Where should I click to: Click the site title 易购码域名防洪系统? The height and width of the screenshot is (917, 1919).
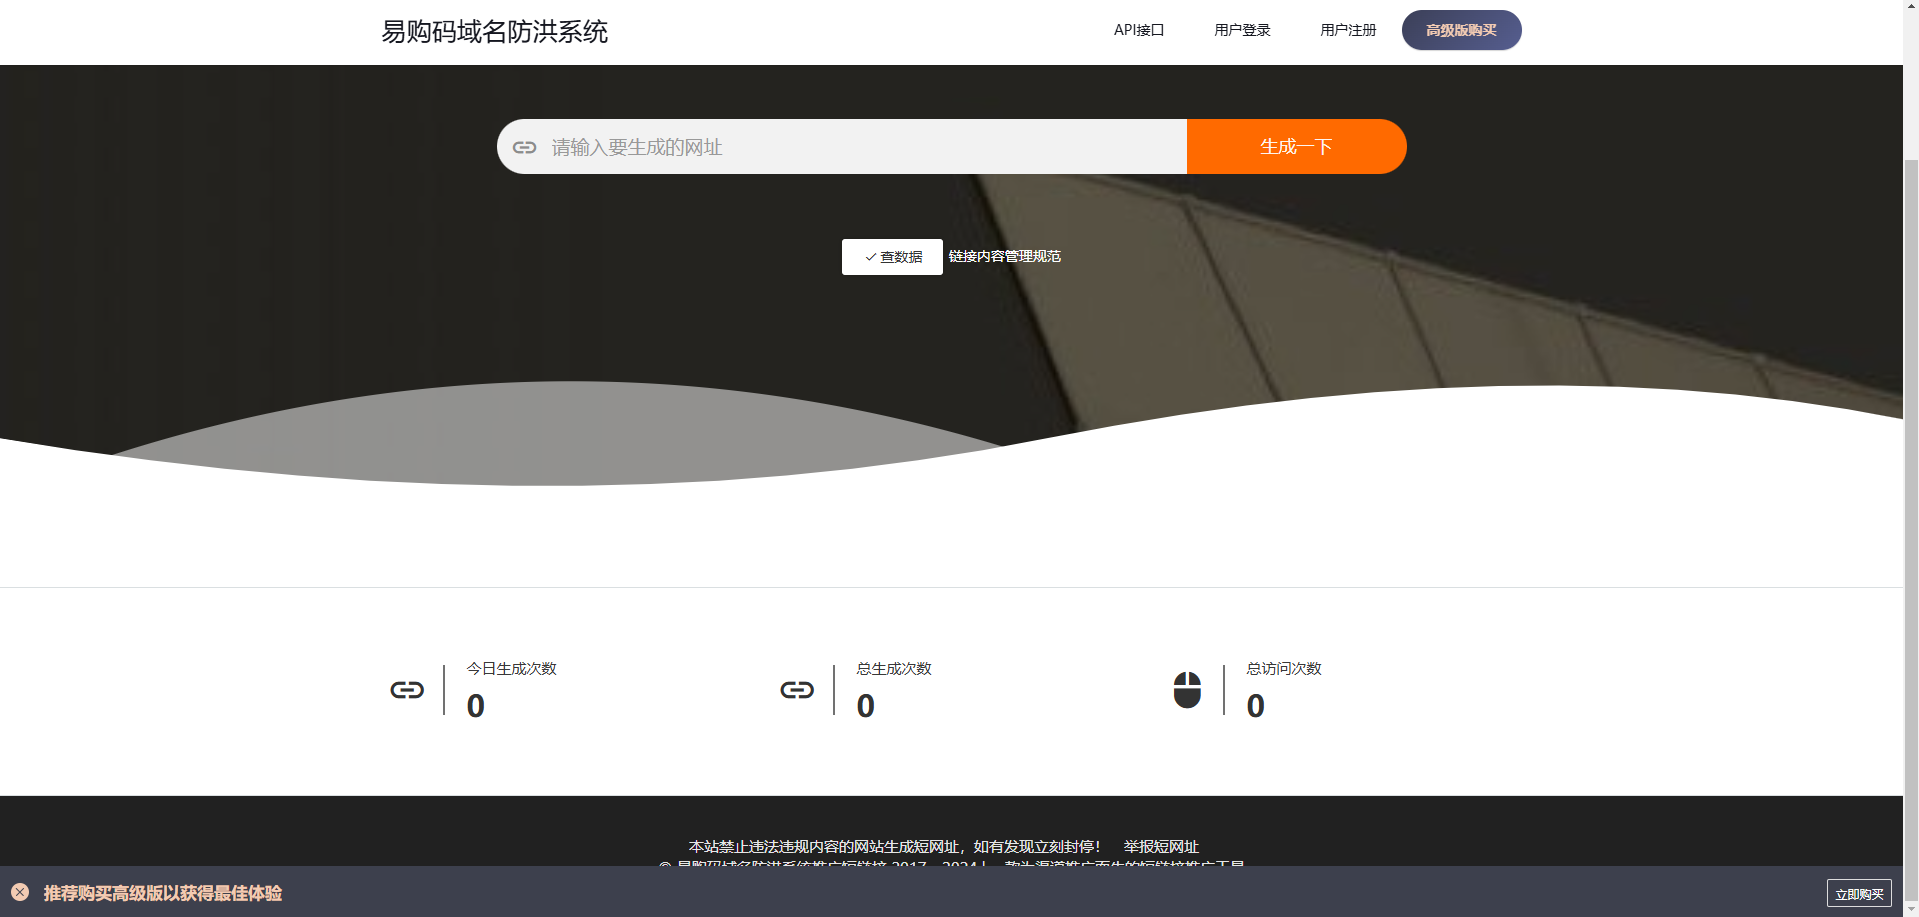[494, 32]
